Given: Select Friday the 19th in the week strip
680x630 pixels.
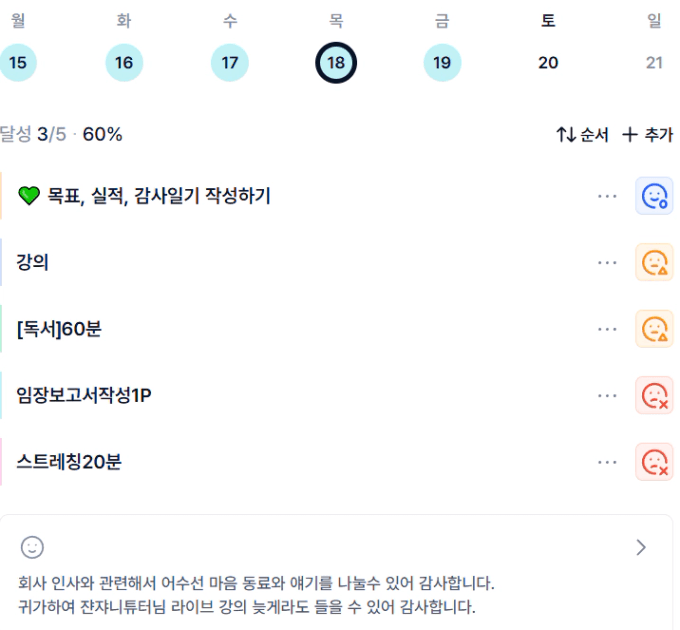Looking at the screenshot, I should pos(442,63).
